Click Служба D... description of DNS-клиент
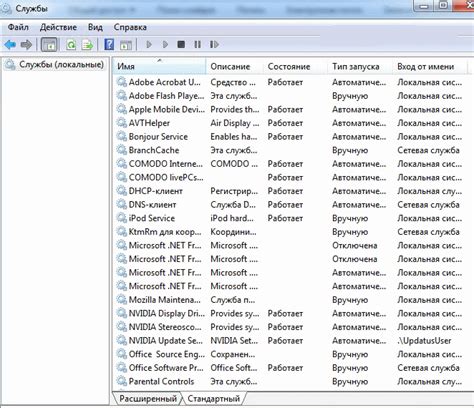The height and width of the screenshot is (408, 474). (233, 204)
